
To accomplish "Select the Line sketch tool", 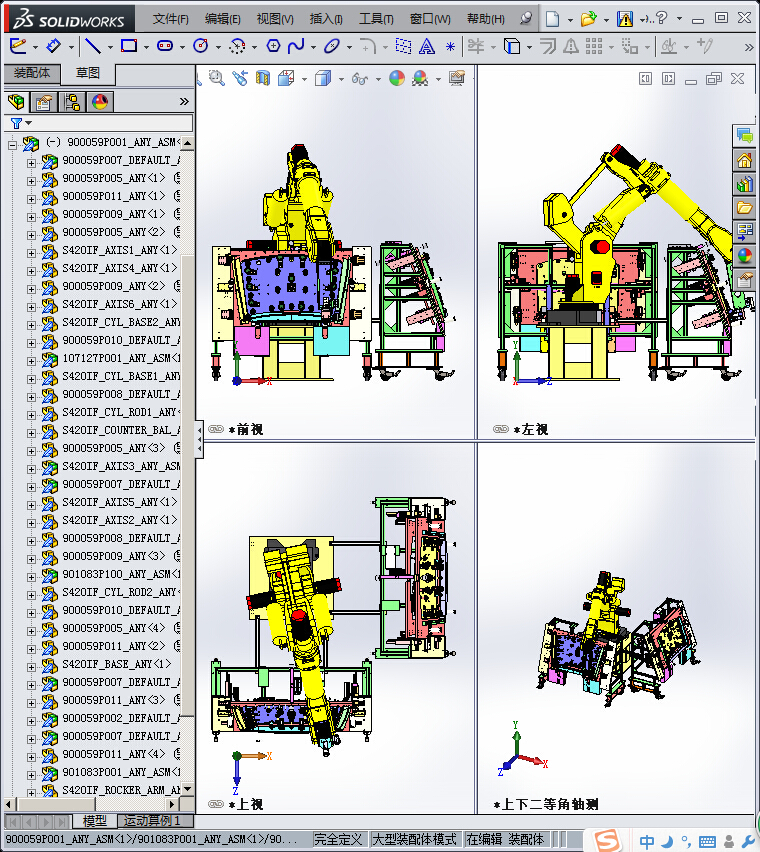I will tap(93, 46).
